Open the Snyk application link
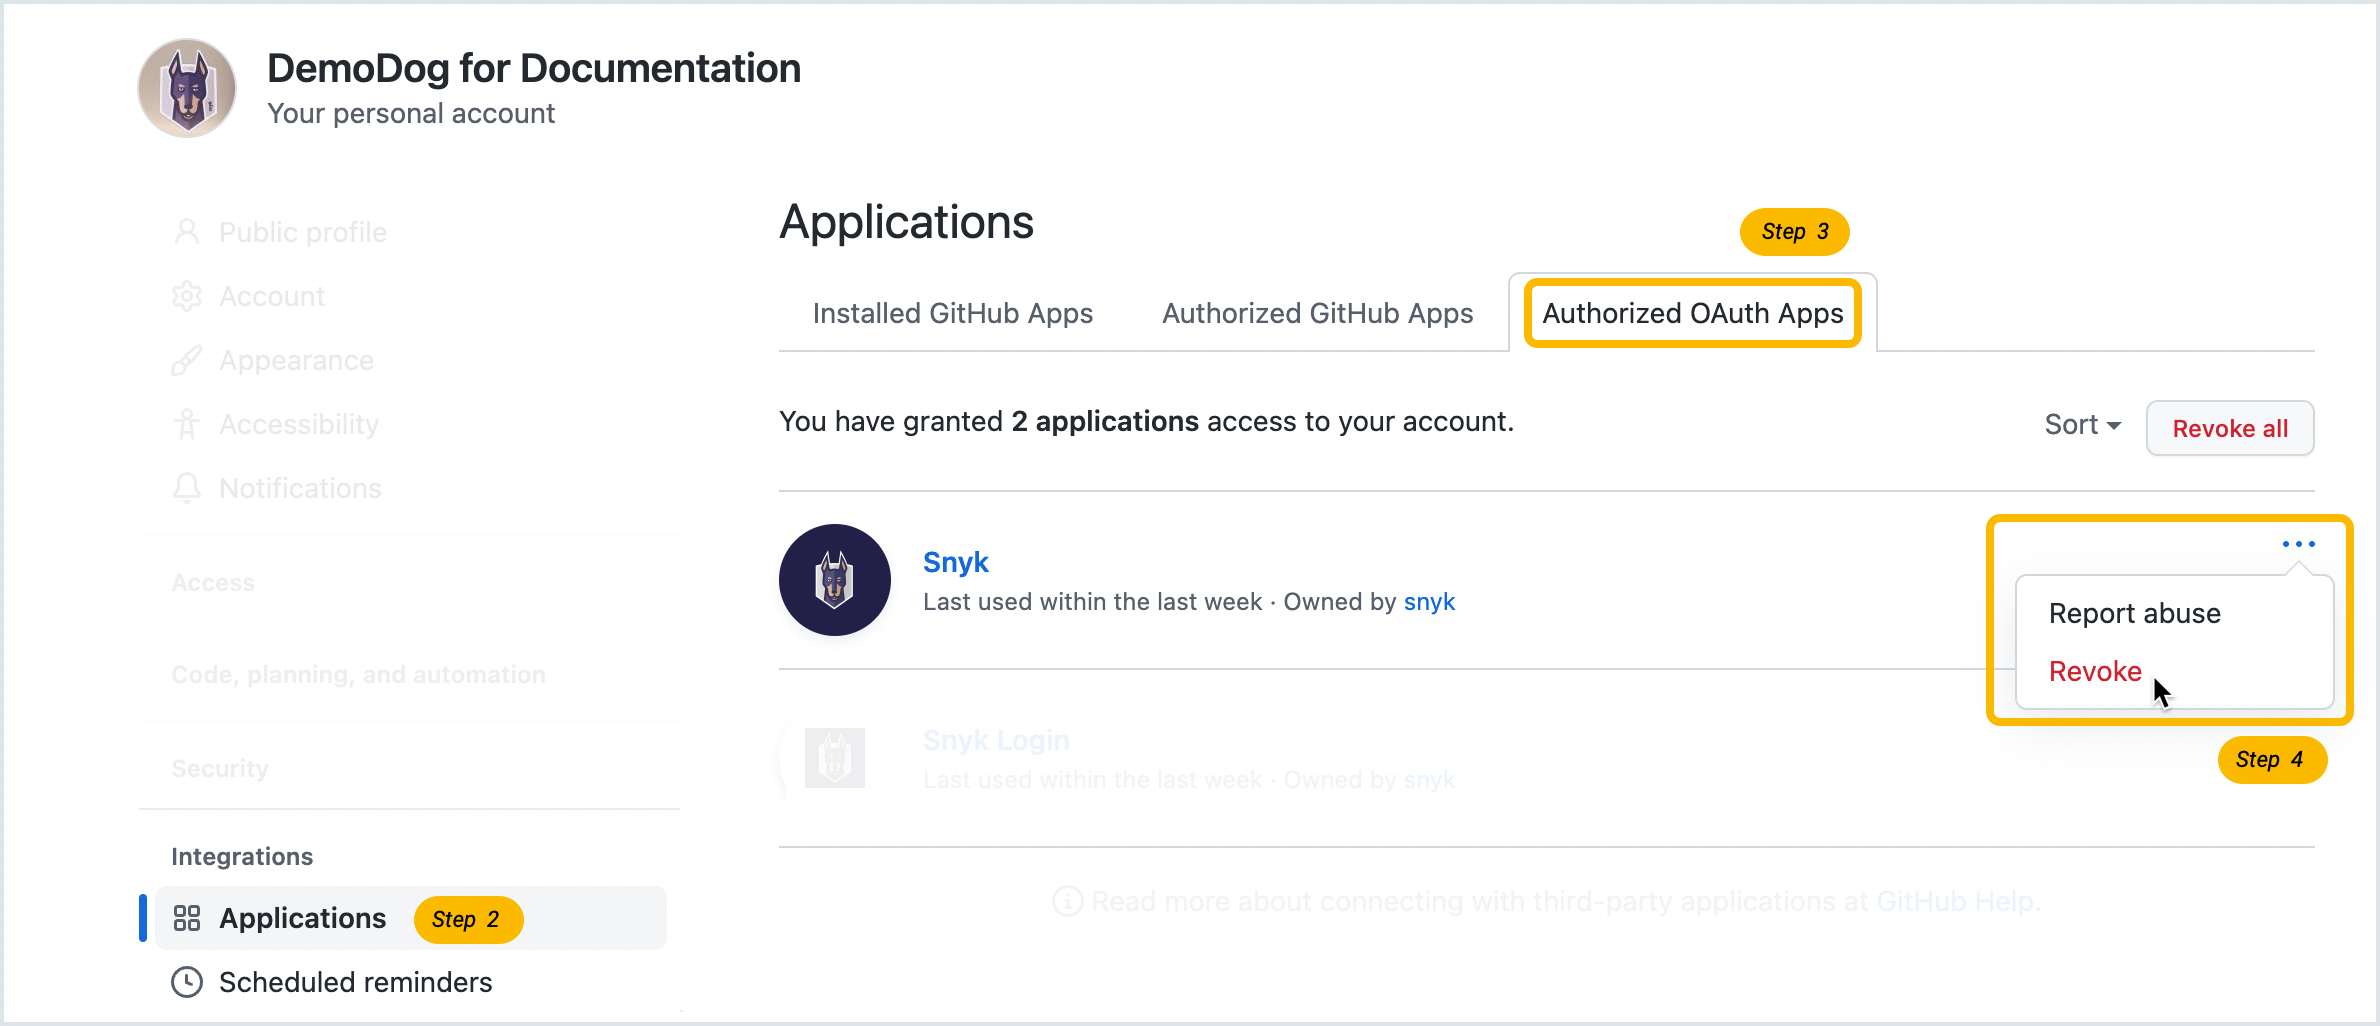This screenshot has height=1026, width=2380. pos(956,562)
